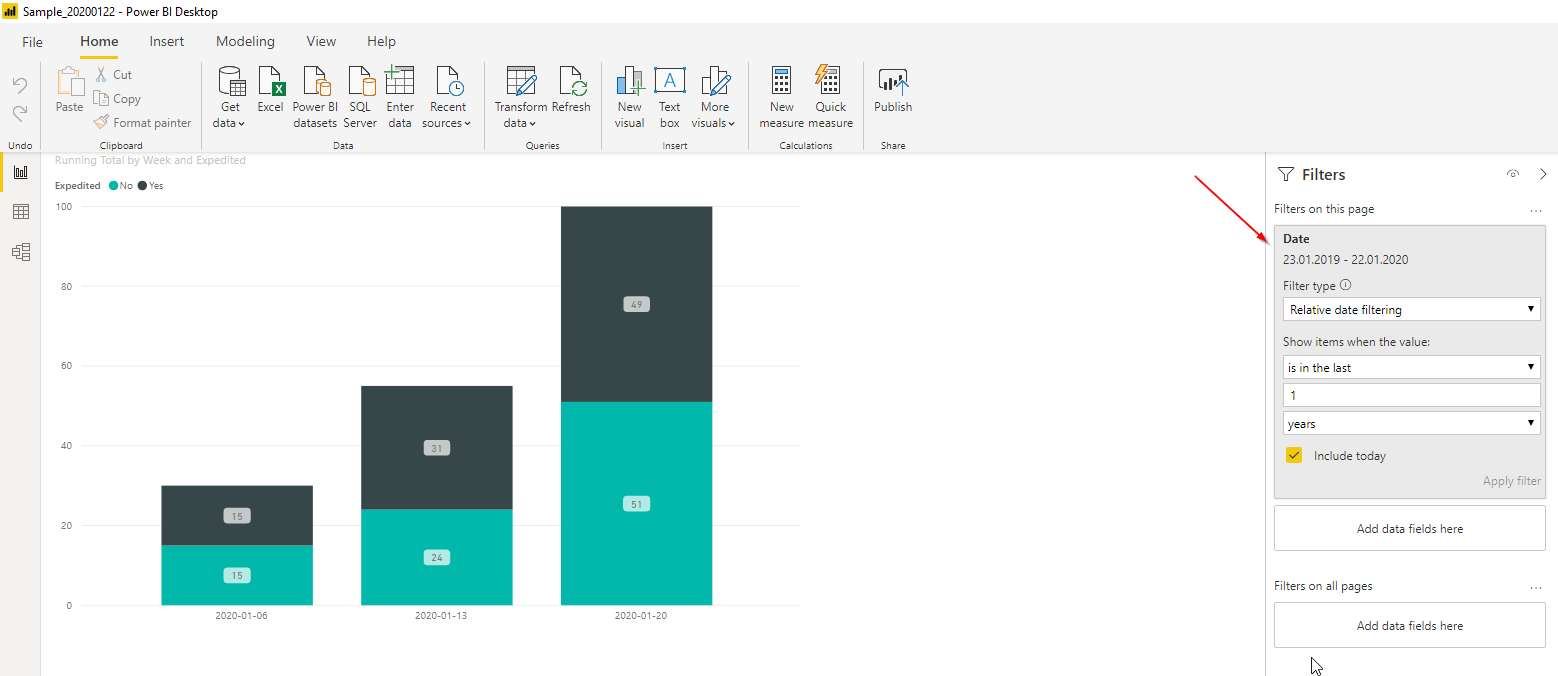This screenshot has height=676, width=1558.
Task: Collapse the Filters pane chevron
Action: 1543,174
